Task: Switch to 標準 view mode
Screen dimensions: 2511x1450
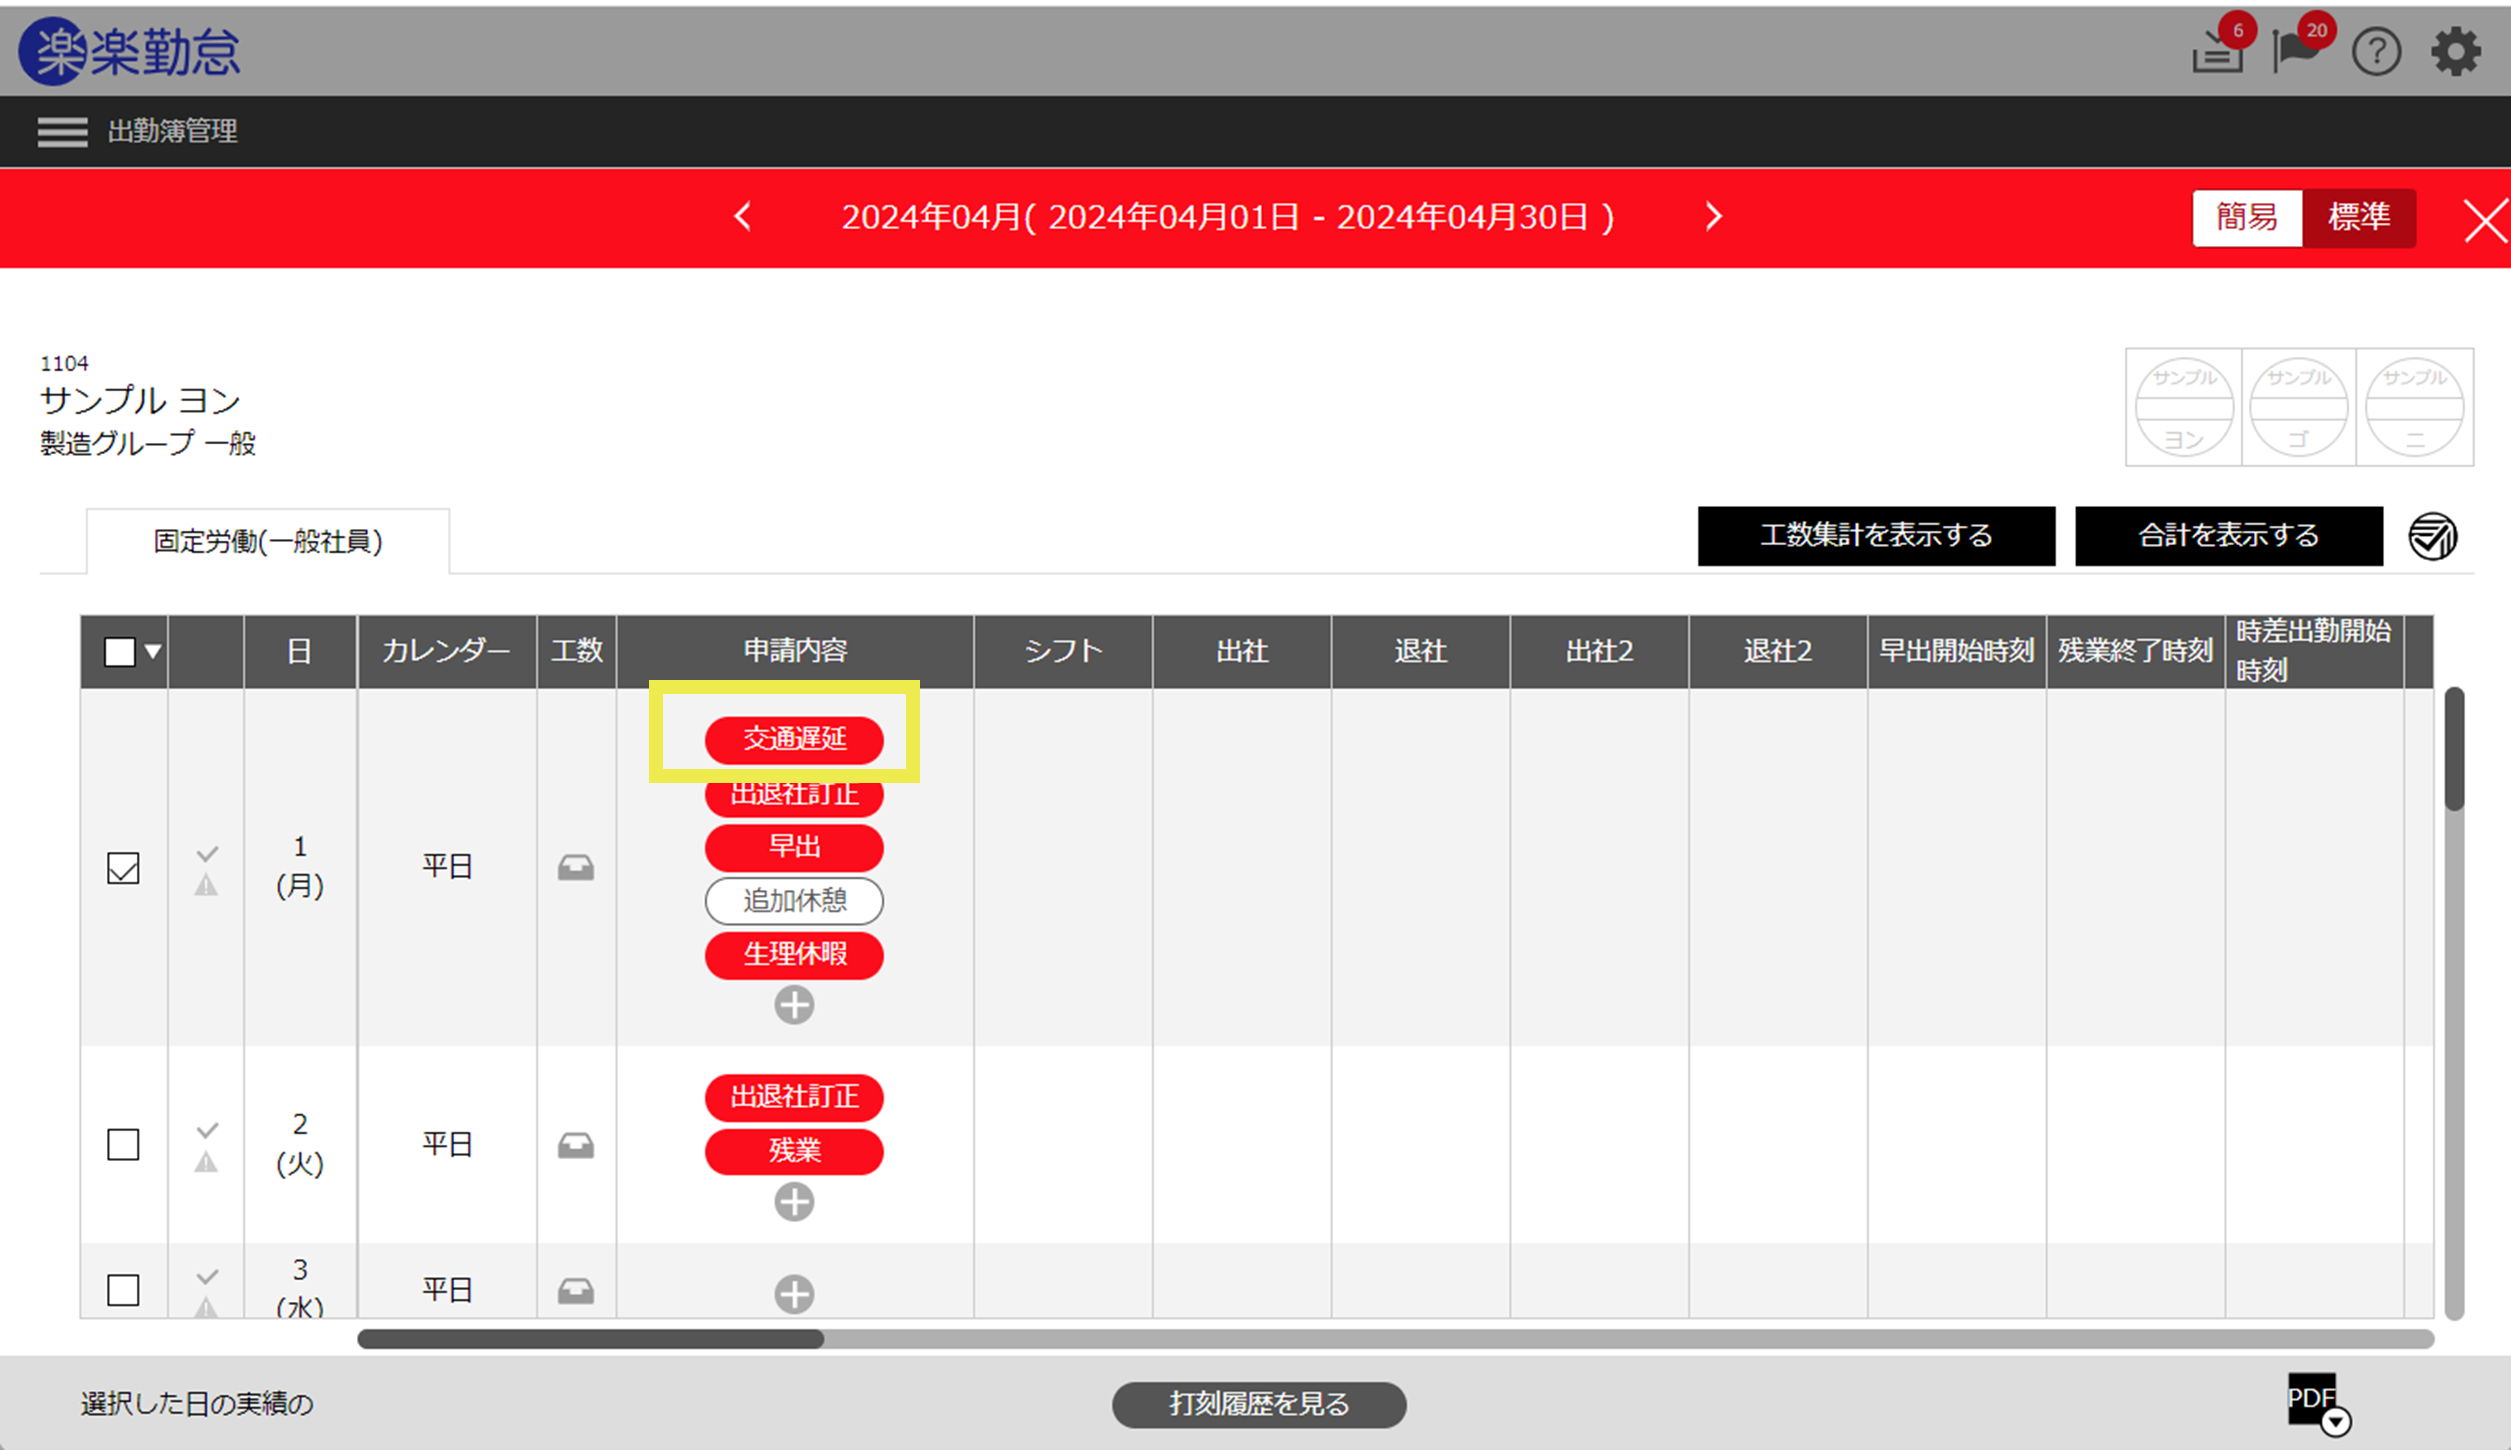Action: pyautogui.click(x=2359, y=217)
